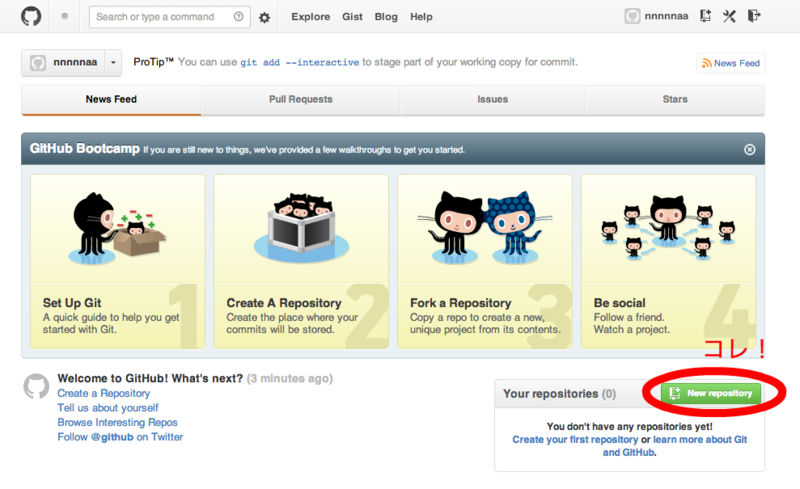800x489 pixels.
Task: Click the help icon in search box
Action: point(238,16)
